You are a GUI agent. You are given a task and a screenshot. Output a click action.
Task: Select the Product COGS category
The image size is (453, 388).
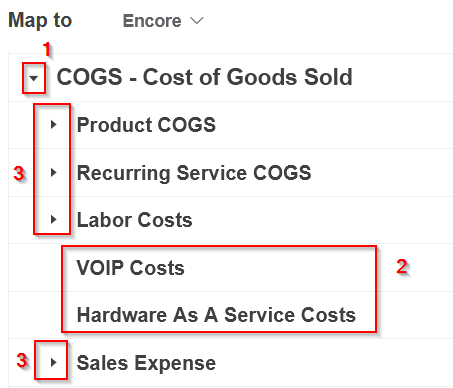(146, 125)
